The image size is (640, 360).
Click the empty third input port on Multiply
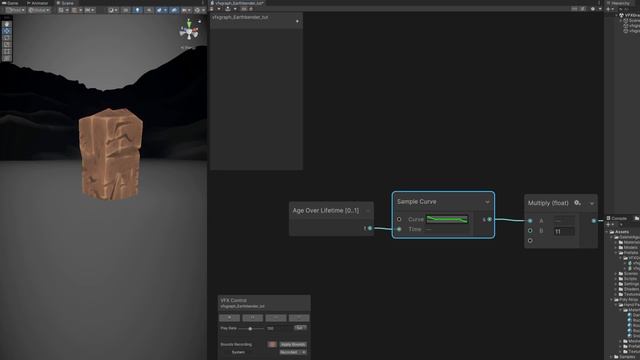pos(530,241)
